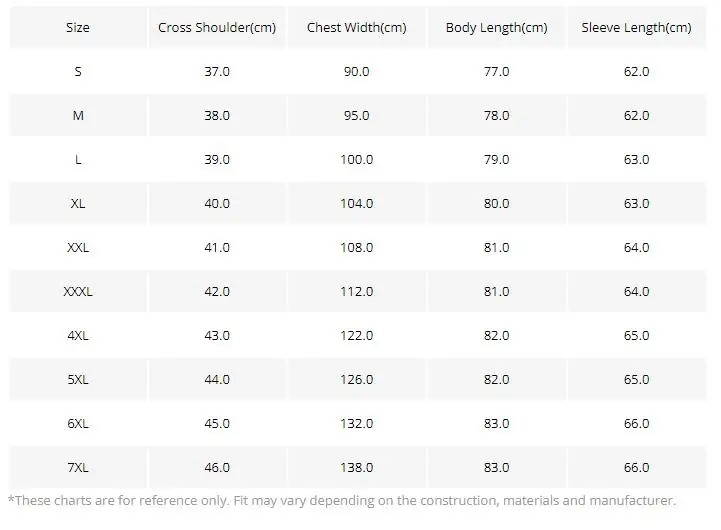Select the 45.0 cross shoulder cell

coord(217,424)
